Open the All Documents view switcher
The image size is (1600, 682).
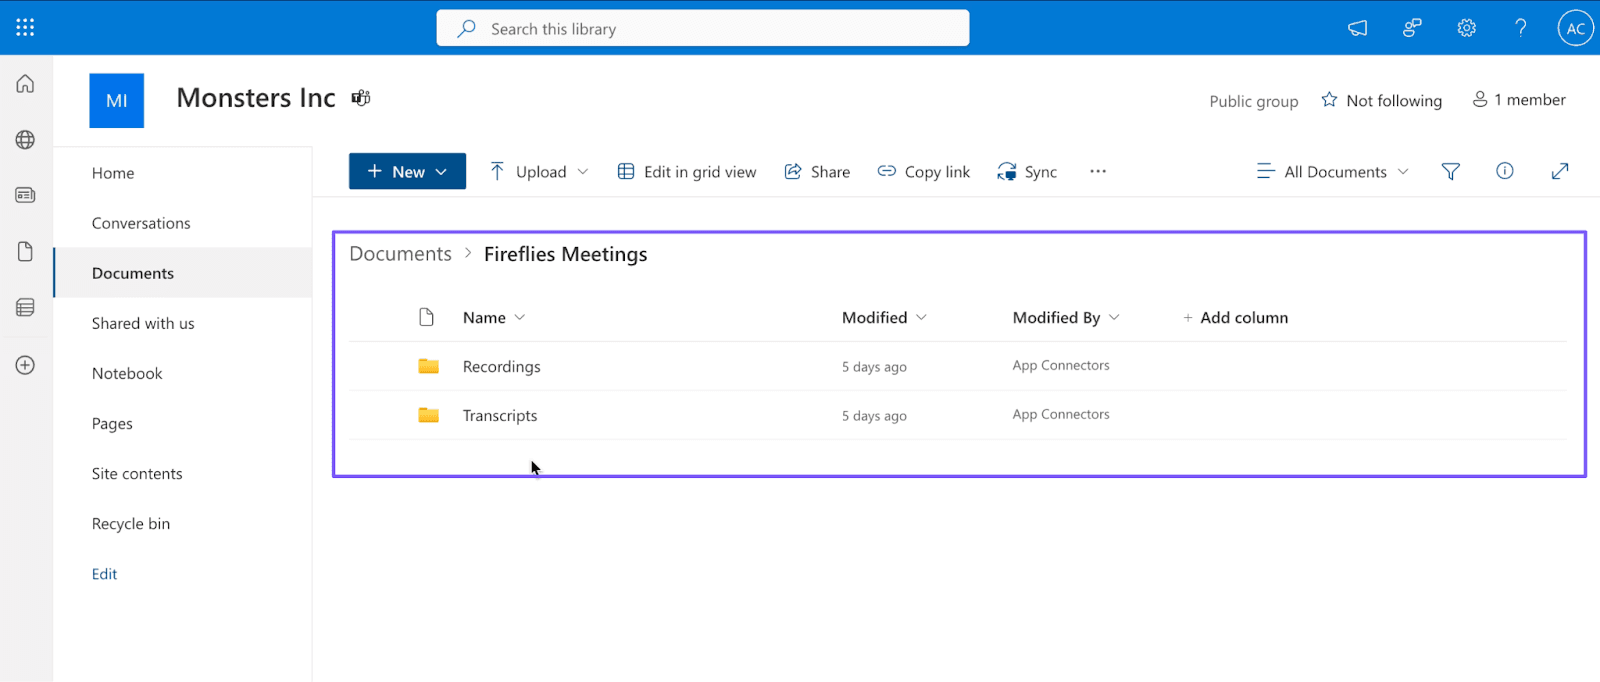1332,171
